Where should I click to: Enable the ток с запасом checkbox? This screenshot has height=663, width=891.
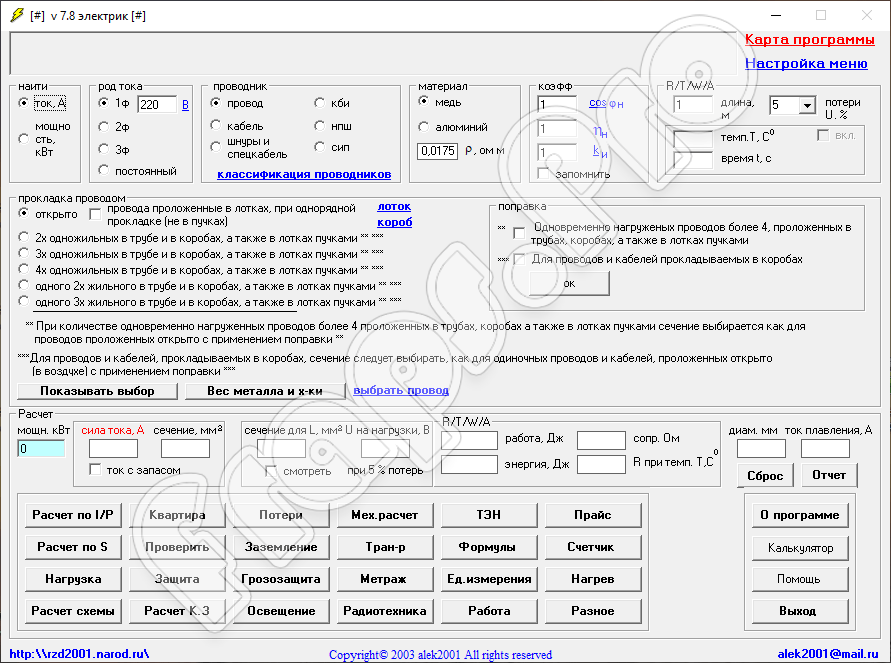click(x=96, y=470)
